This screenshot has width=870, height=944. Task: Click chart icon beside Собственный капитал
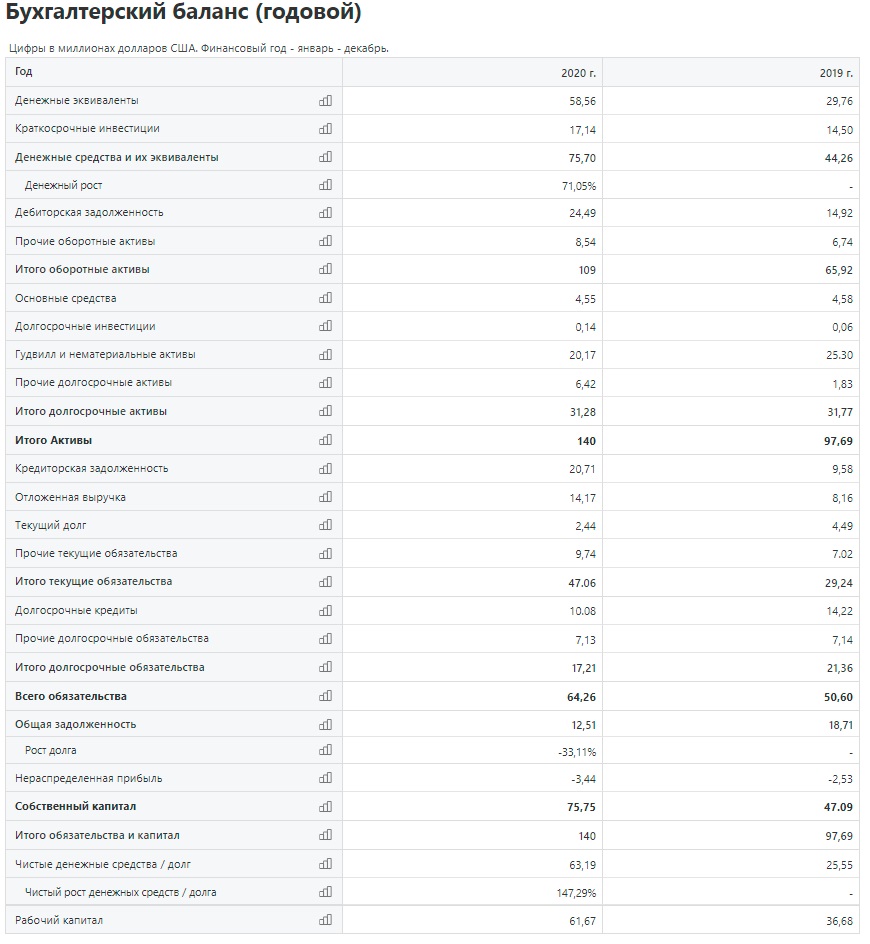click(x=325, y=807)
